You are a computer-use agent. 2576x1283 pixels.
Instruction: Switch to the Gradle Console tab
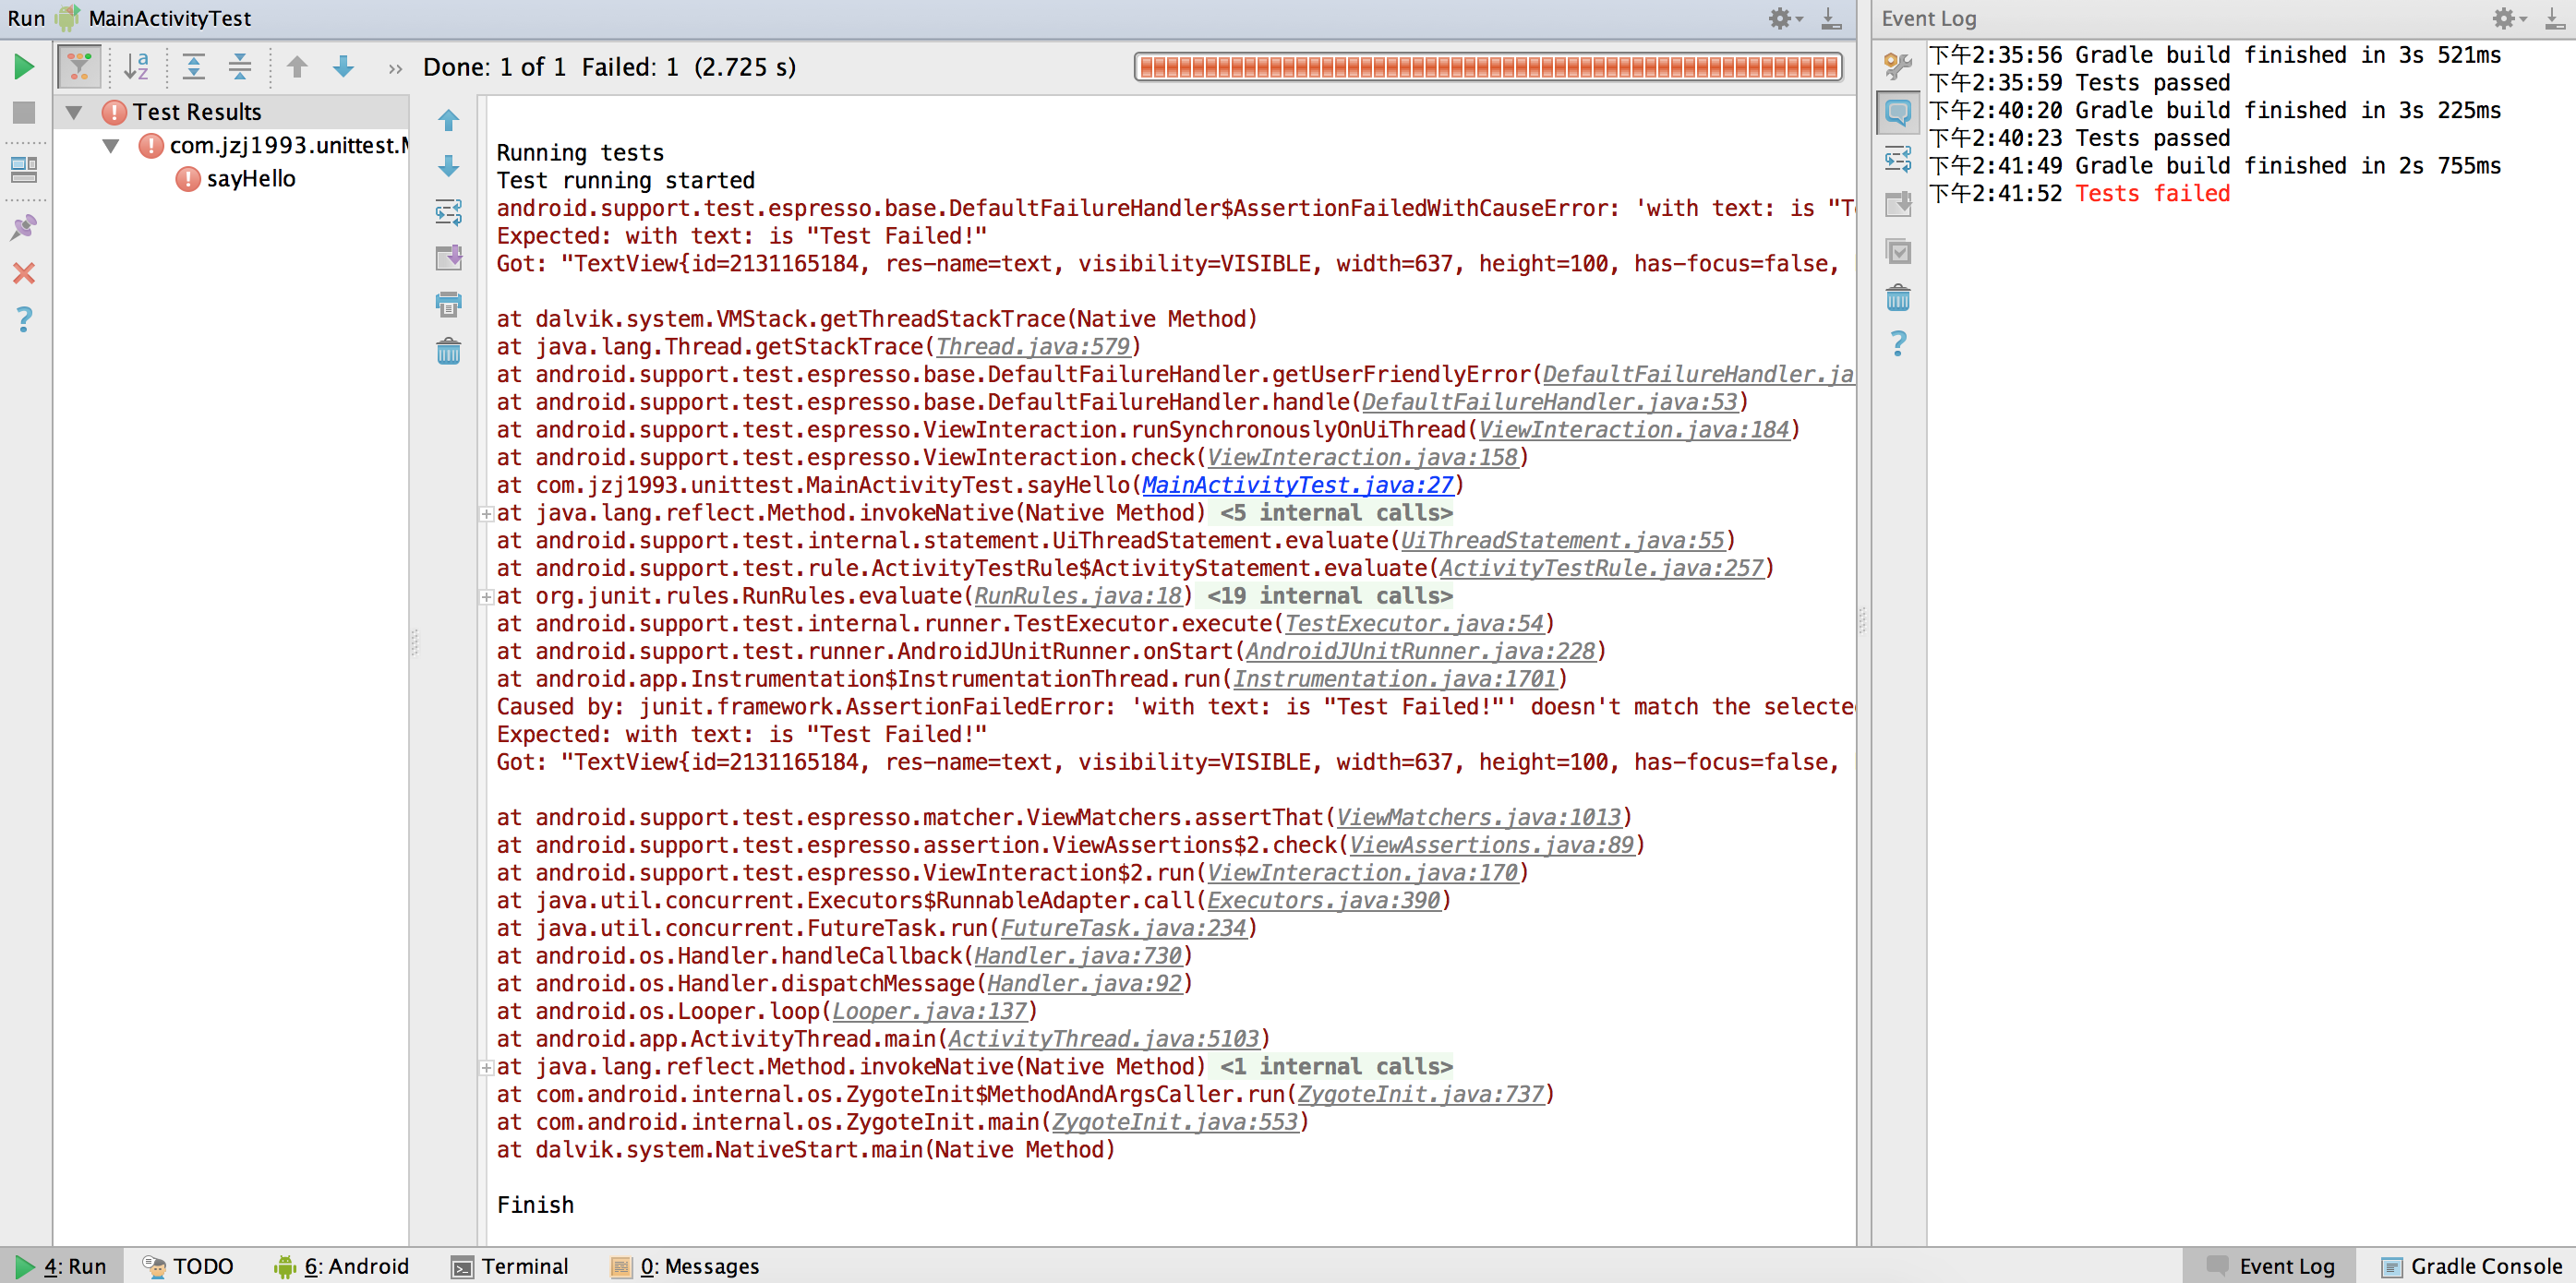2471,1266
